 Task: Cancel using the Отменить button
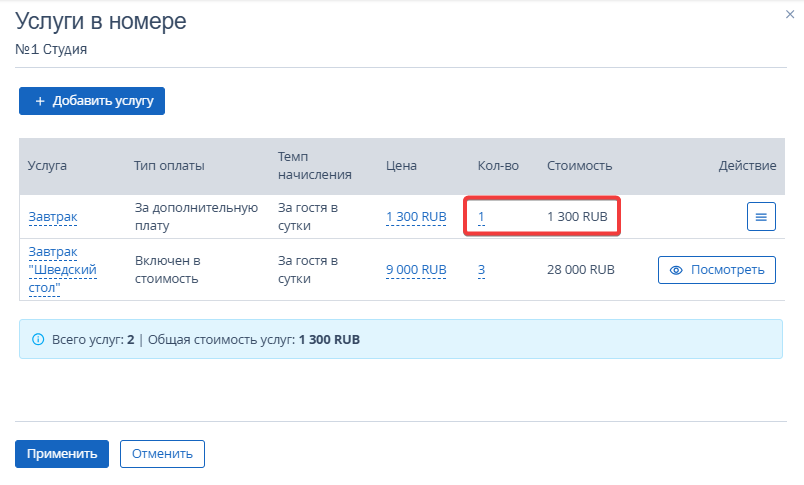[x=162, y=453]
